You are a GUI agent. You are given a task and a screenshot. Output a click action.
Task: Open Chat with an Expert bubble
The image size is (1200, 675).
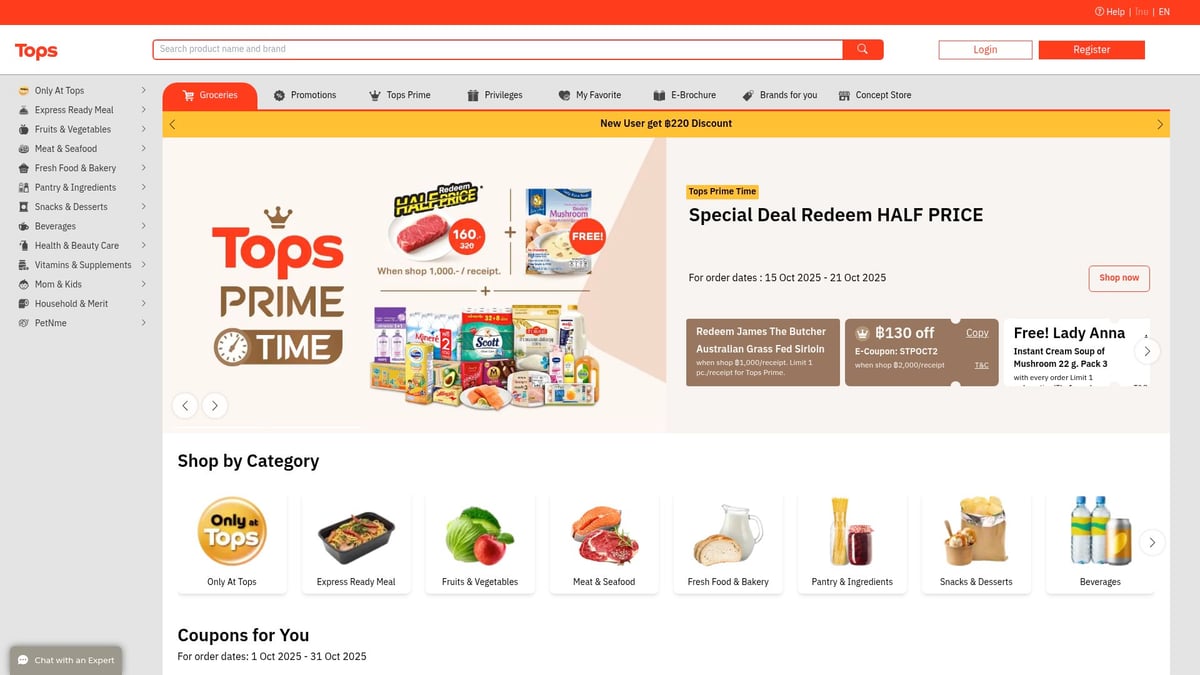pyautogui.click(x=66, y=660)
